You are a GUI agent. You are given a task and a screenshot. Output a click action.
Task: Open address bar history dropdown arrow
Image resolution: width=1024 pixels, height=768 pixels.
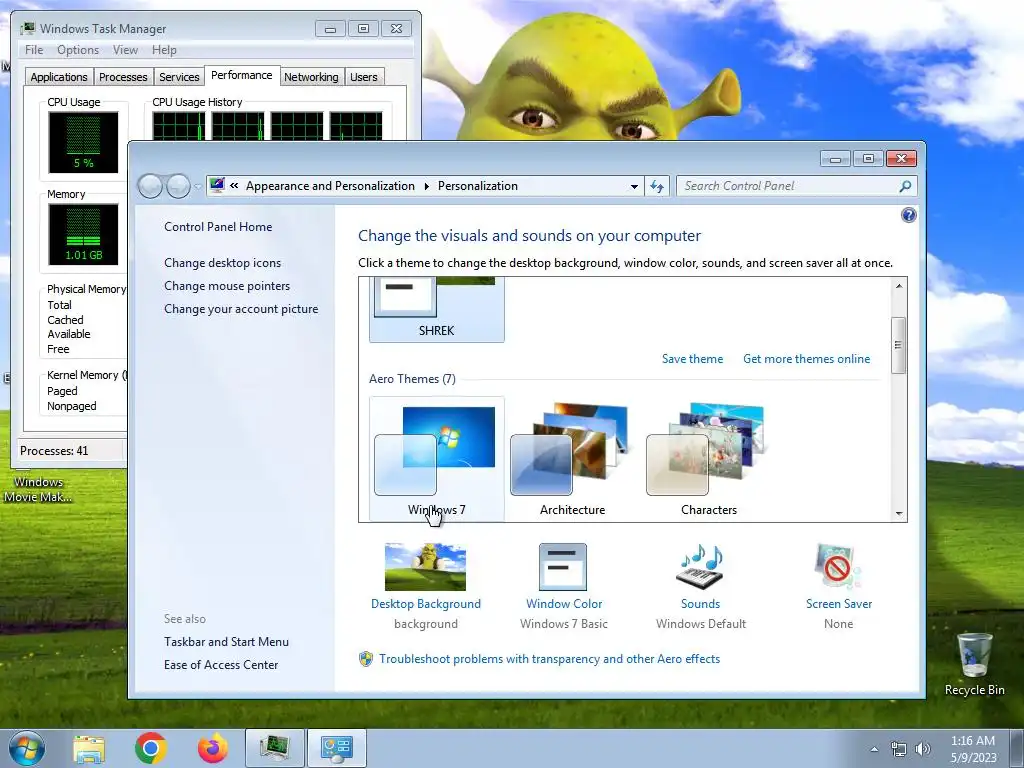(633, 186)
